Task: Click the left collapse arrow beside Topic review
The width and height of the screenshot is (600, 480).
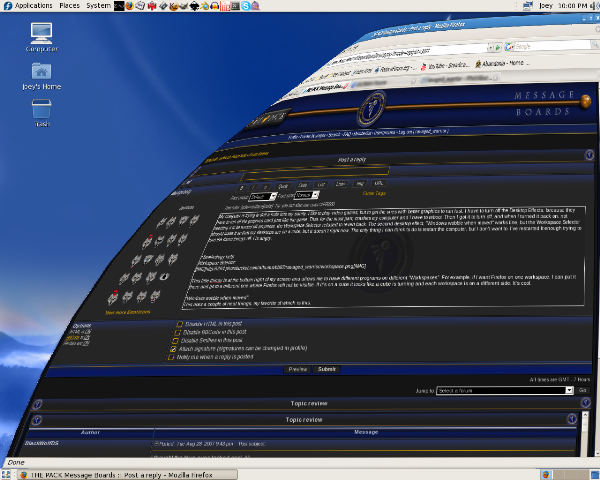Action: 38,403
